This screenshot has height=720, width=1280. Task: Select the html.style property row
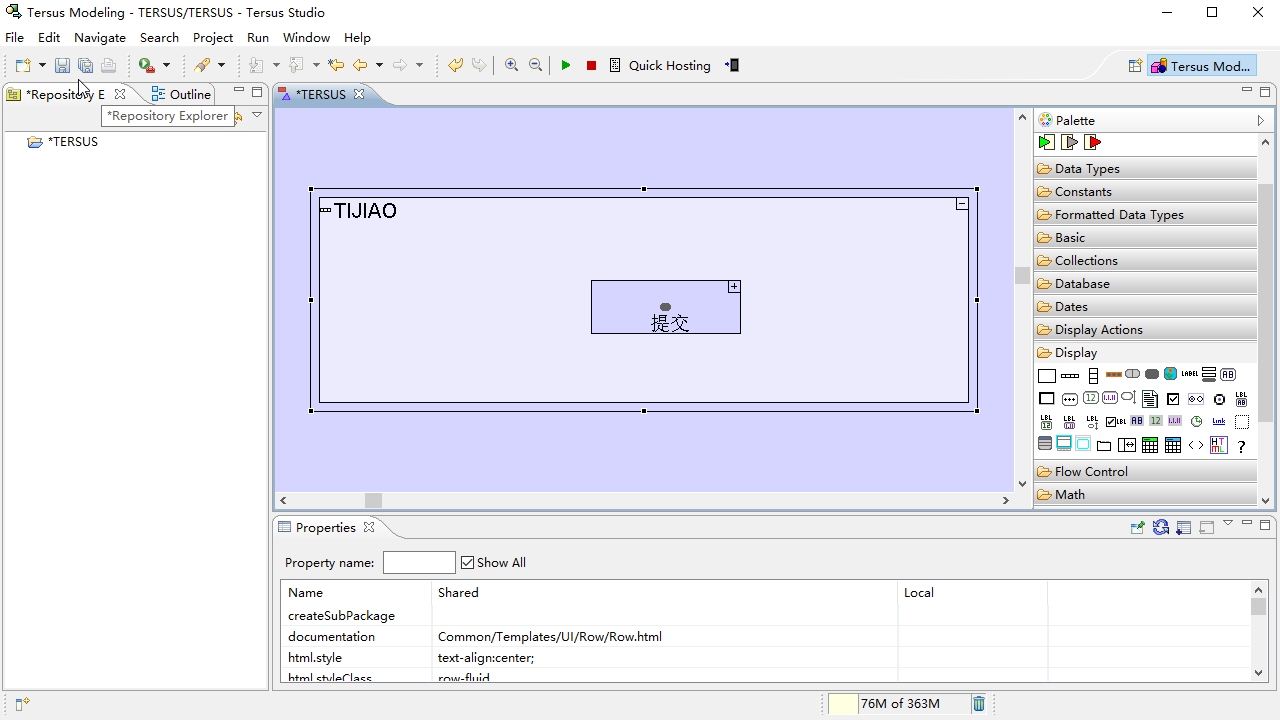pos(765,658)
